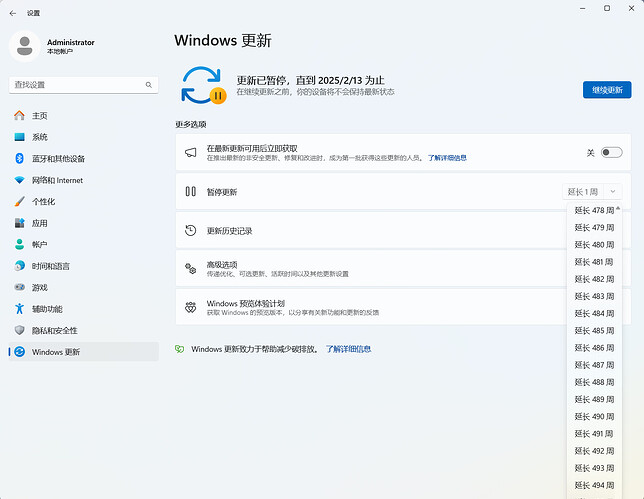Select 延长 482 周 option

(x=594, y=279)
